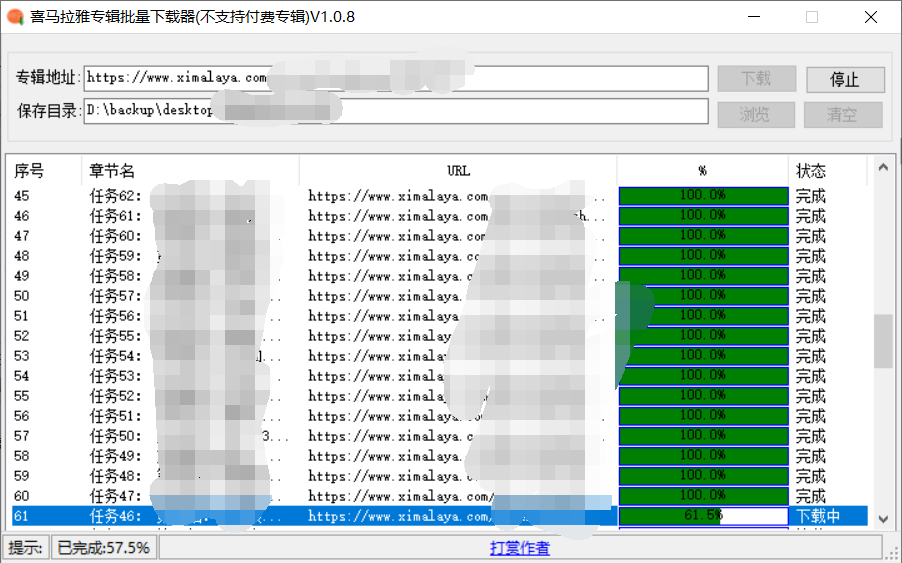Click the scrollbar up arrow
The image size is (902, 563).
click(883, 167)
